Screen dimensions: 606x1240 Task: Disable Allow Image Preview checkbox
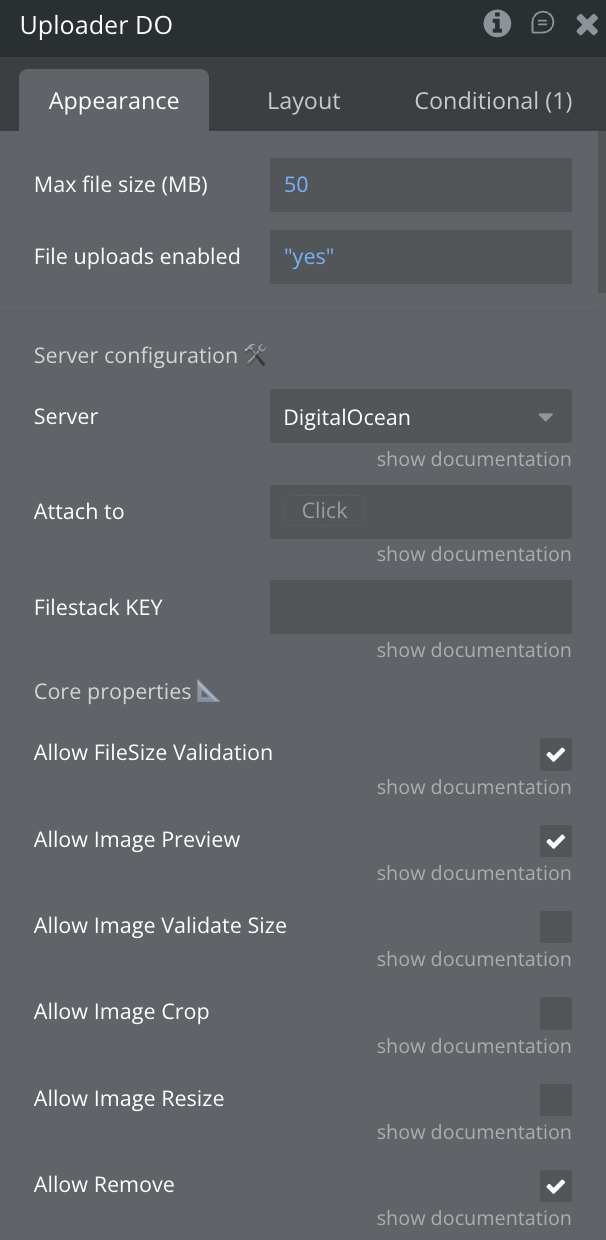click(556, 841)
